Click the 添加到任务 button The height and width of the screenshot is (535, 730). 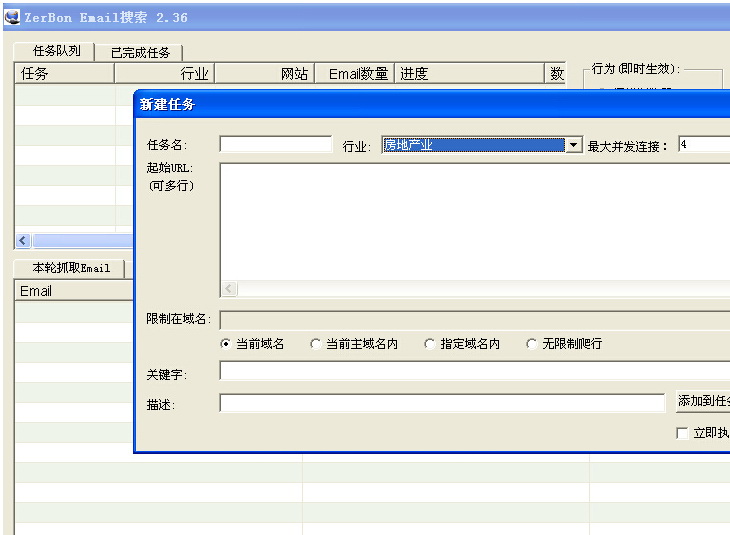coord(703,401)
